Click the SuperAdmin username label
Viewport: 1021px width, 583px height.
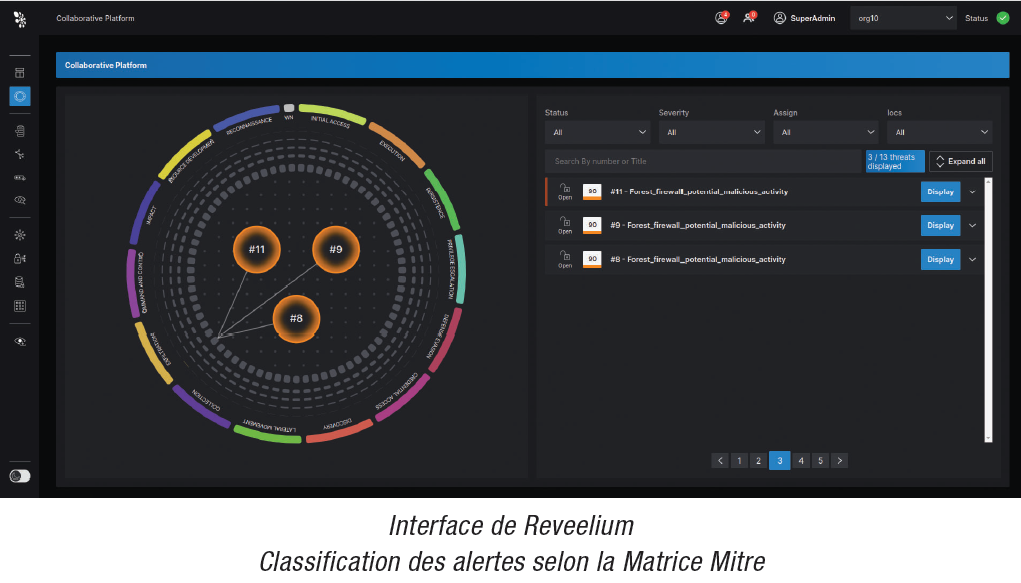coord(813,18)
